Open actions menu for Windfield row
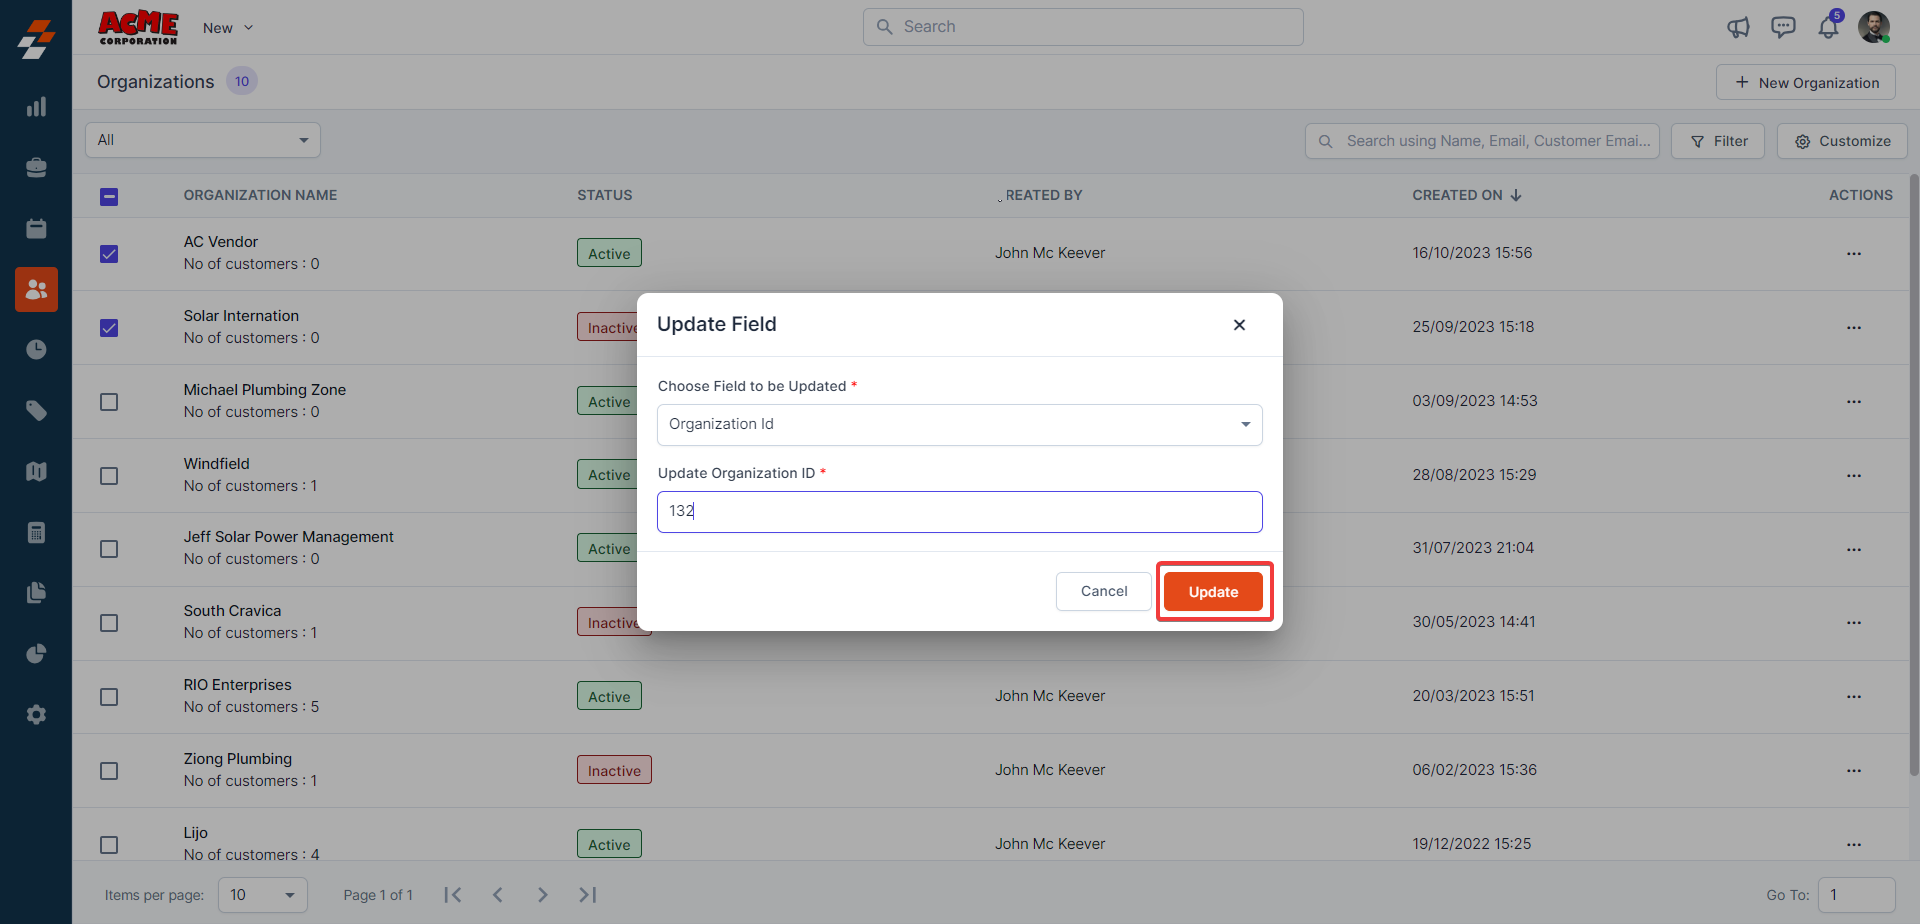The image size is (1920, 924). [1854, 476]
